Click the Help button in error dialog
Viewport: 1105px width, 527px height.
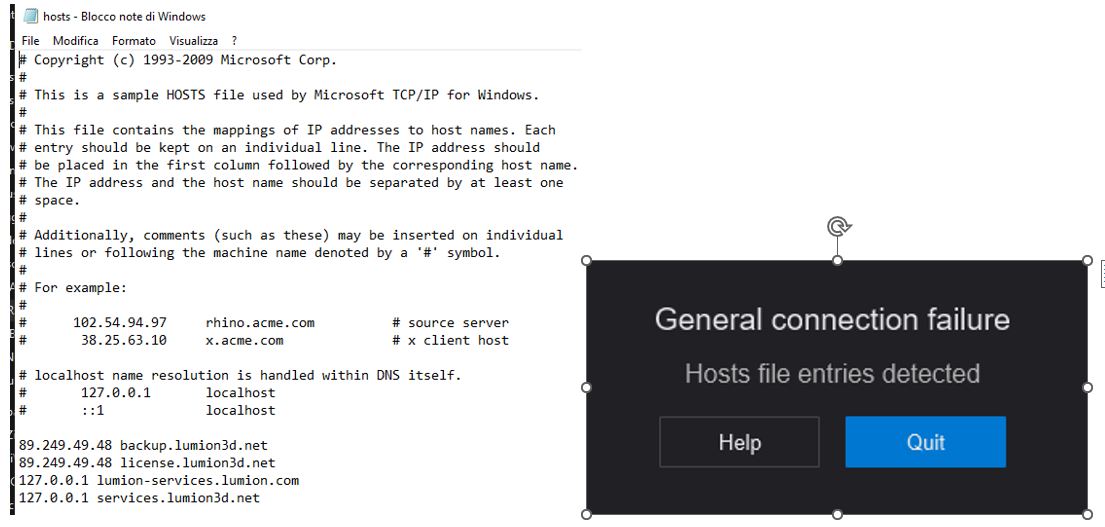739,442
